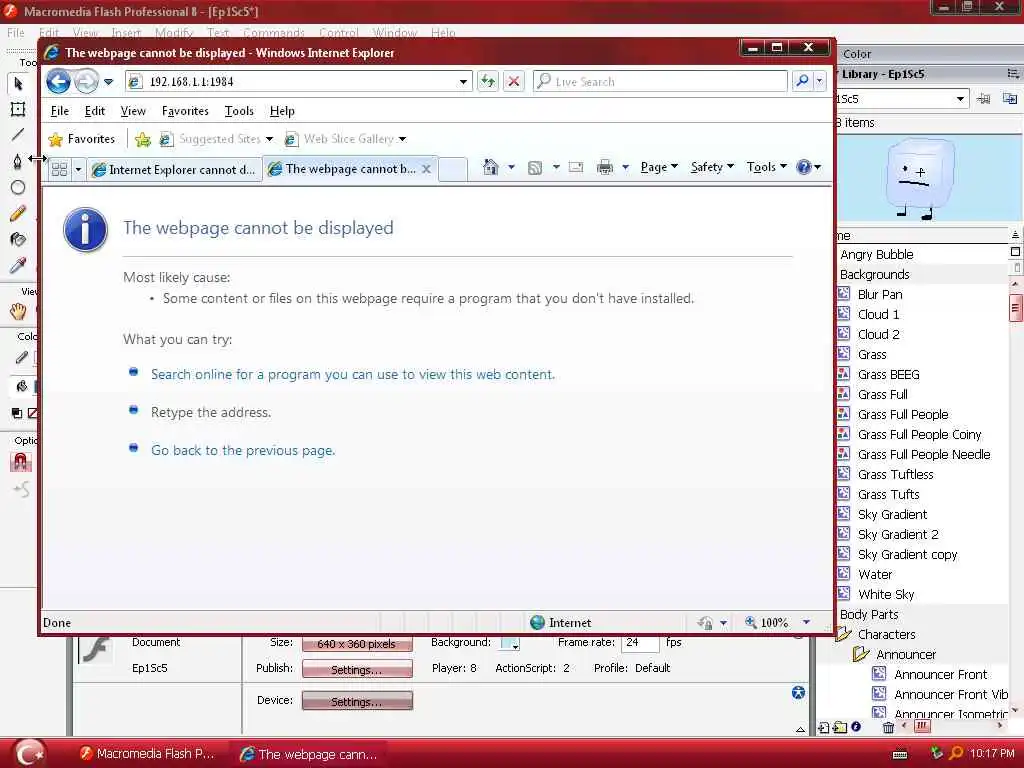This screenshot has width=1024, height=768.
Task: Open the Safety menu dropdown
Action: pyautogui.click(x=712, y=167)
